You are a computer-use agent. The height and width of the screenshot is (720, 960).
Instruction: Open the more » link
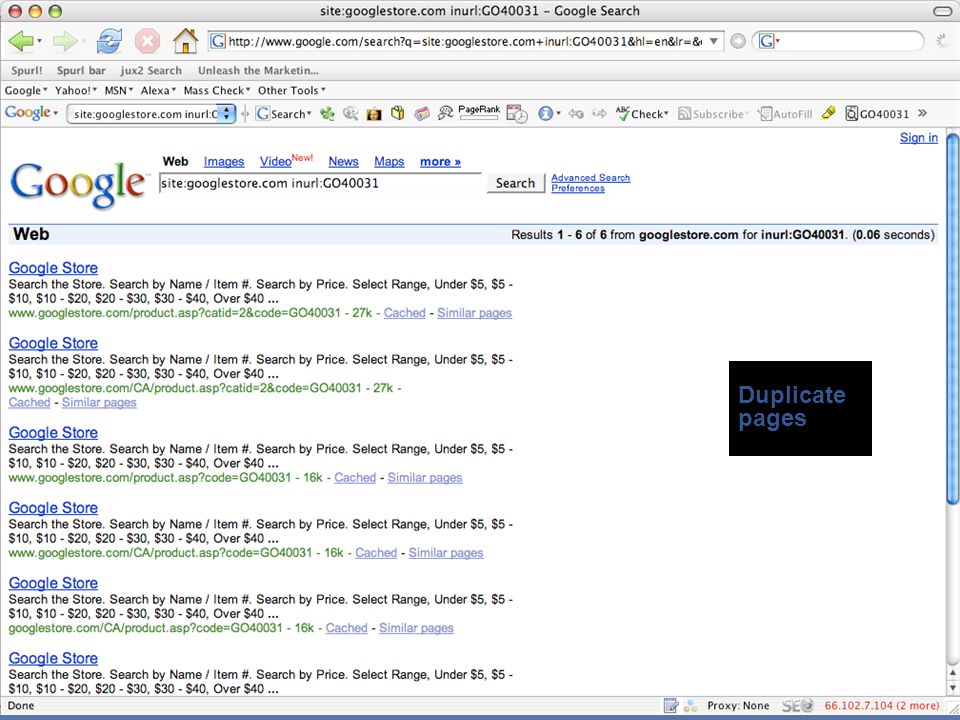[440, 162]
